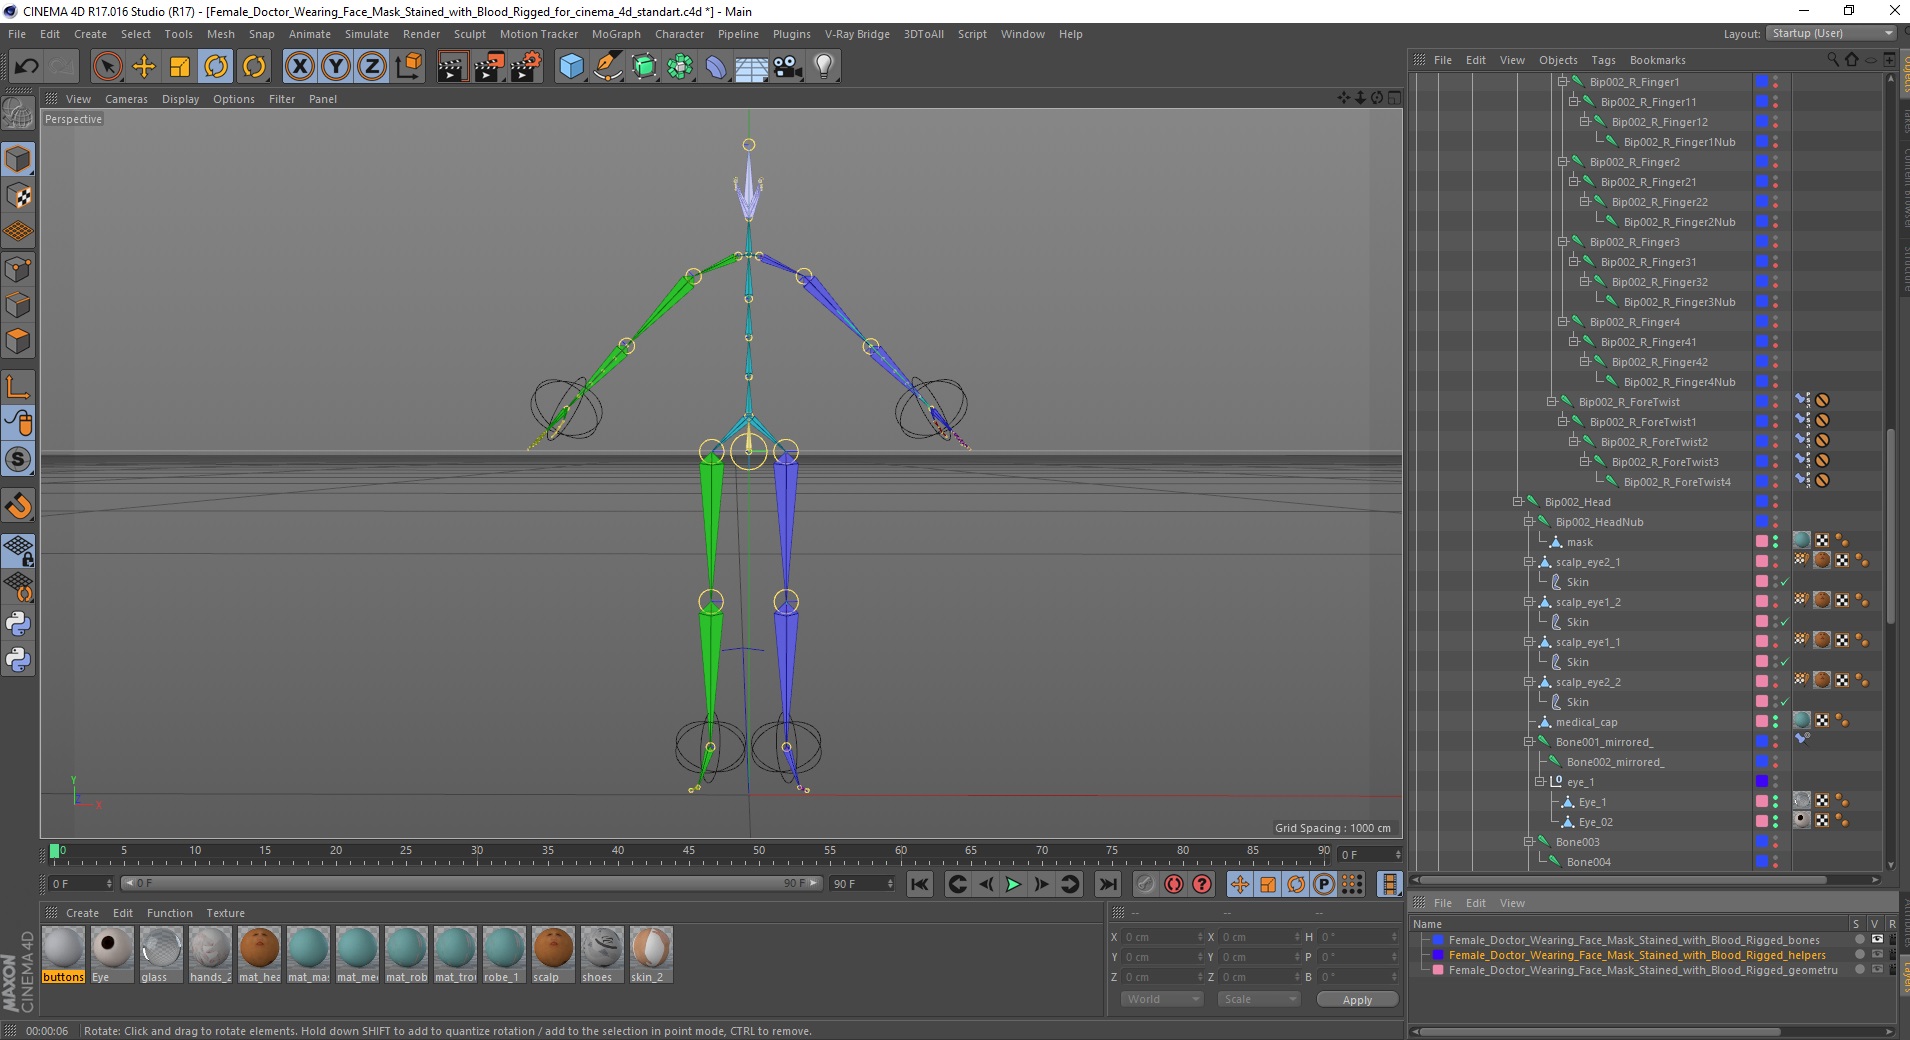Toggle Skin enable checkmark under scalp_eye2_1
Viewport: 1910px width, 1040px height.
(1785, 582)
